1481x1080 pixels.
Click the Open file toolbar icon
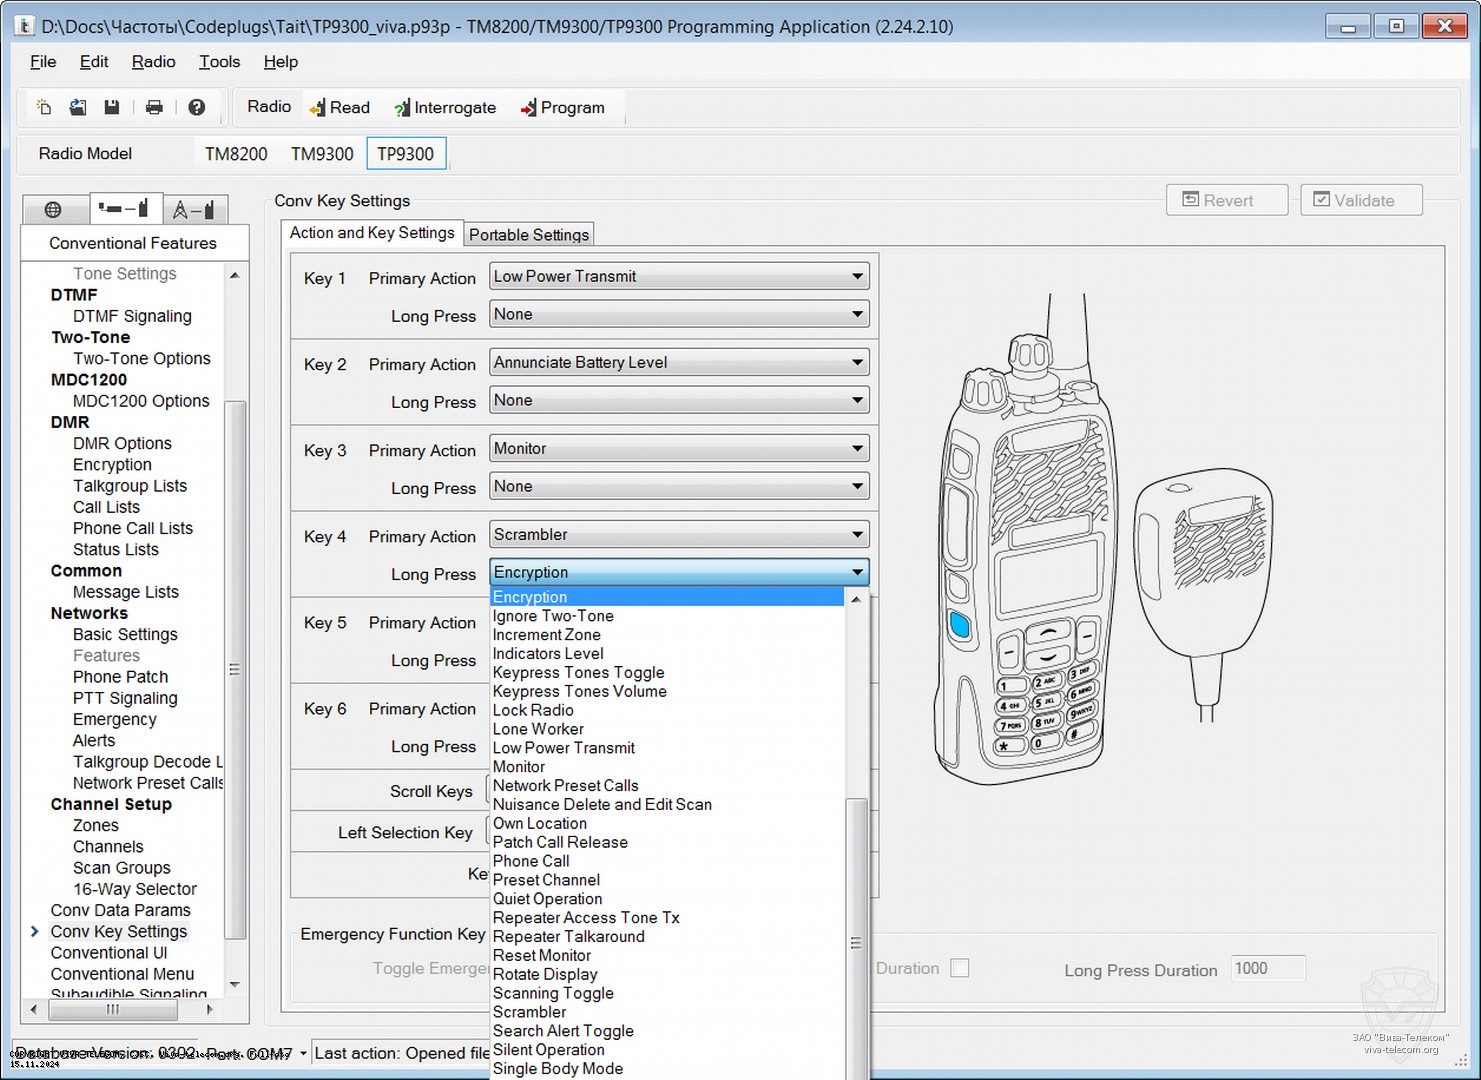point(78,107)
